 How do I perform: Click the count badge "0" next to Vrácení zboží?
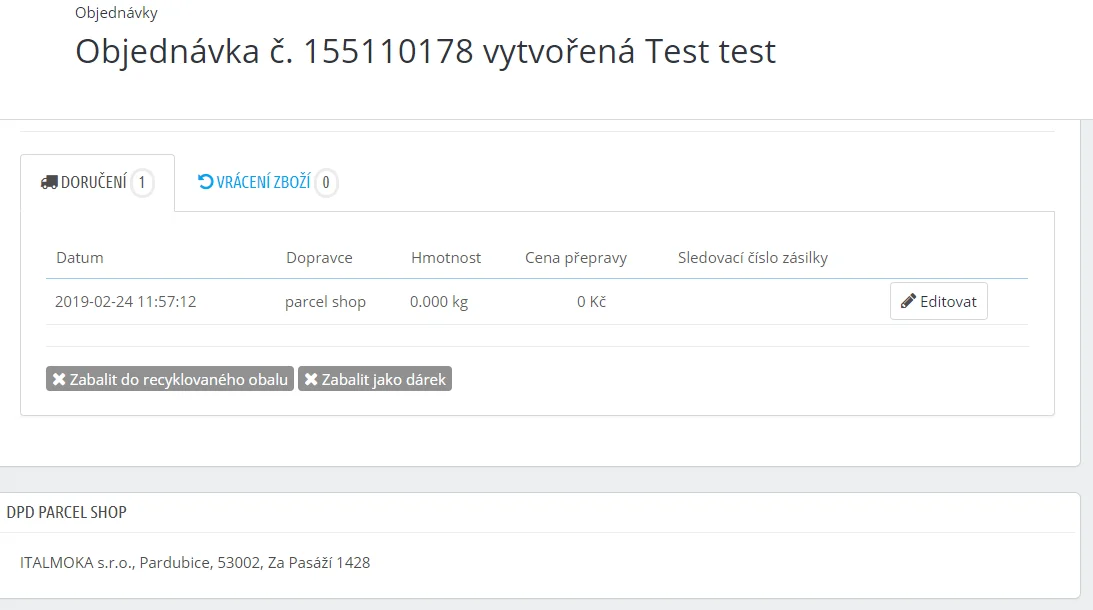(x=326, y=183)
